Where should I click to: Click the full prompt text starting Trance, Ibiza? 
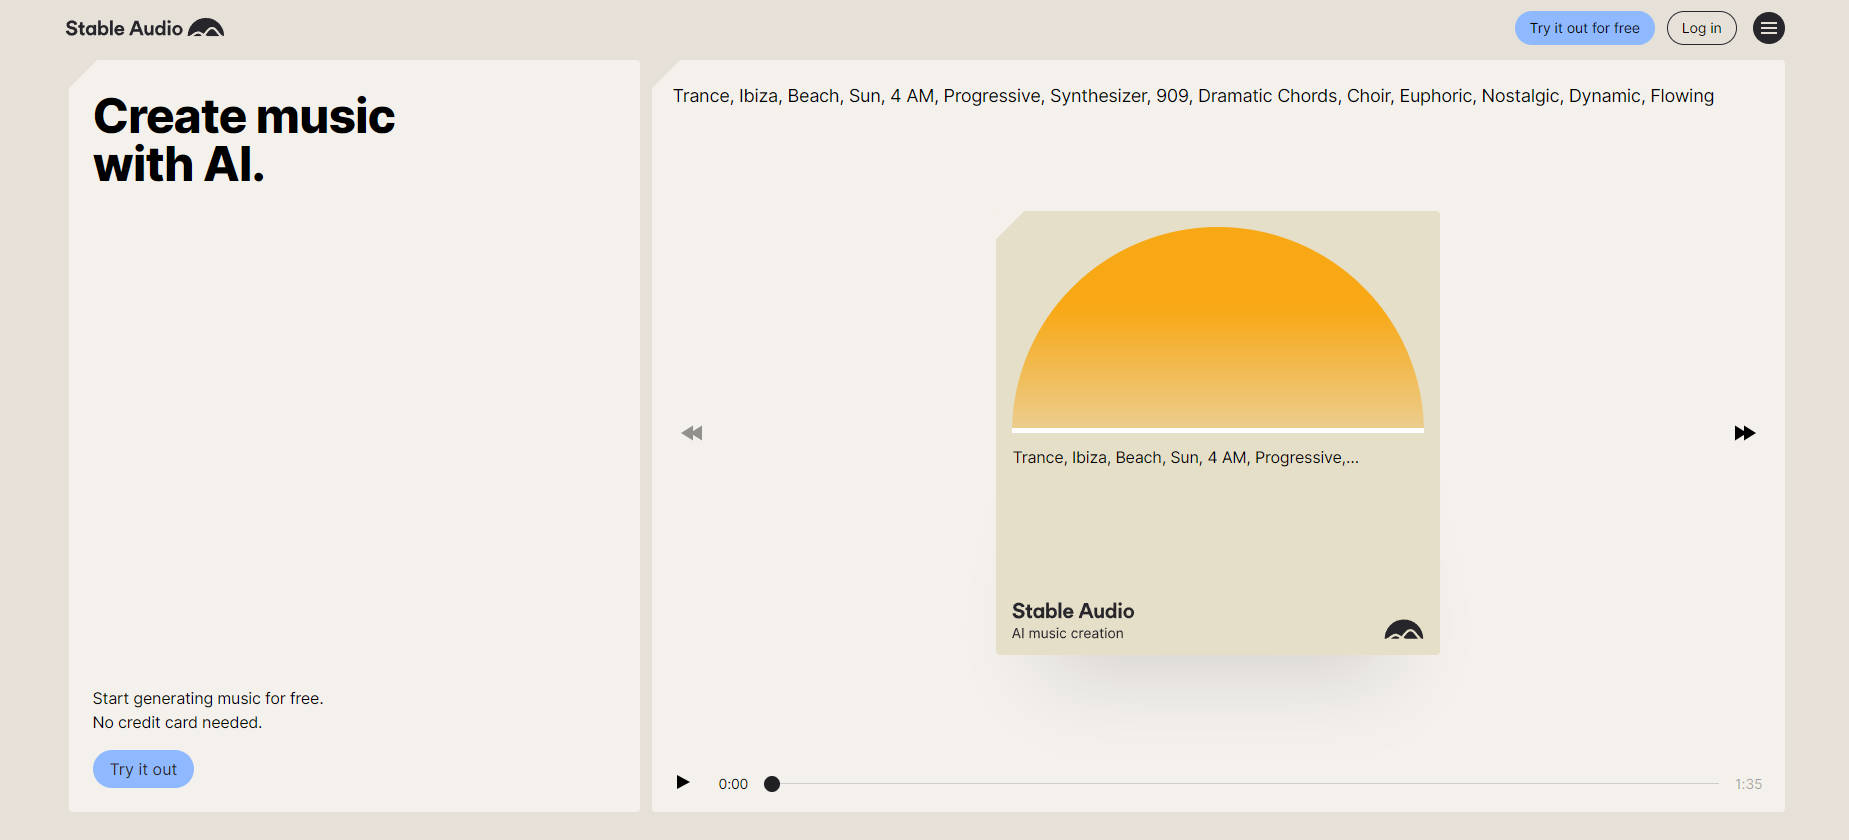pyautogui.click(x=1193, y=96)
